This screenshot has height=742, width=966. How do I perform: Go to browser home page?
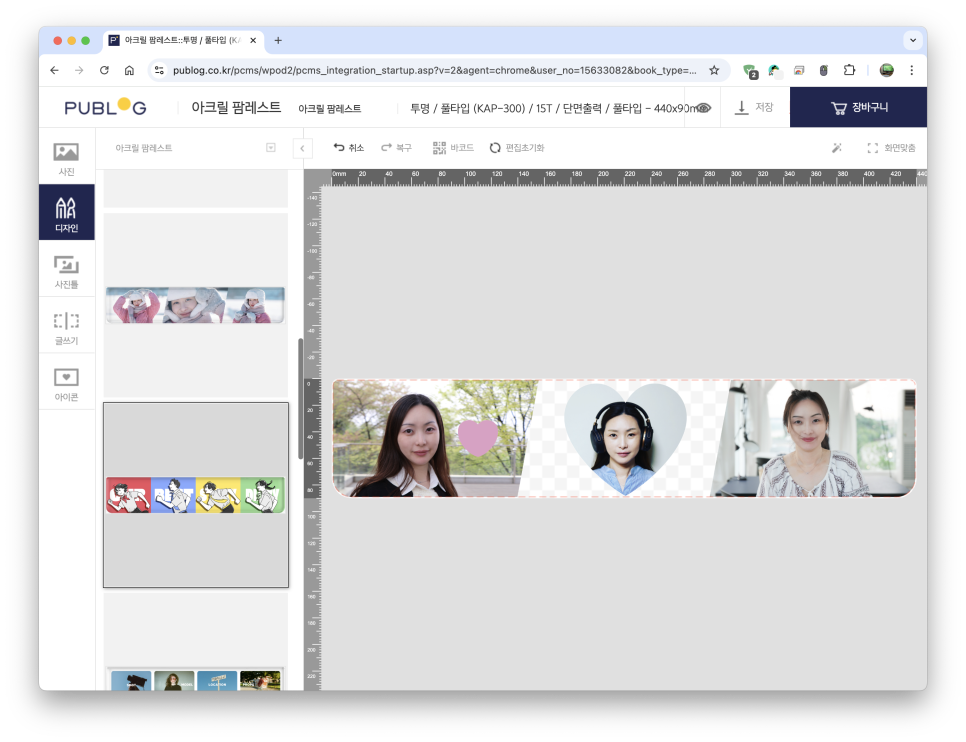click(129, 70)
